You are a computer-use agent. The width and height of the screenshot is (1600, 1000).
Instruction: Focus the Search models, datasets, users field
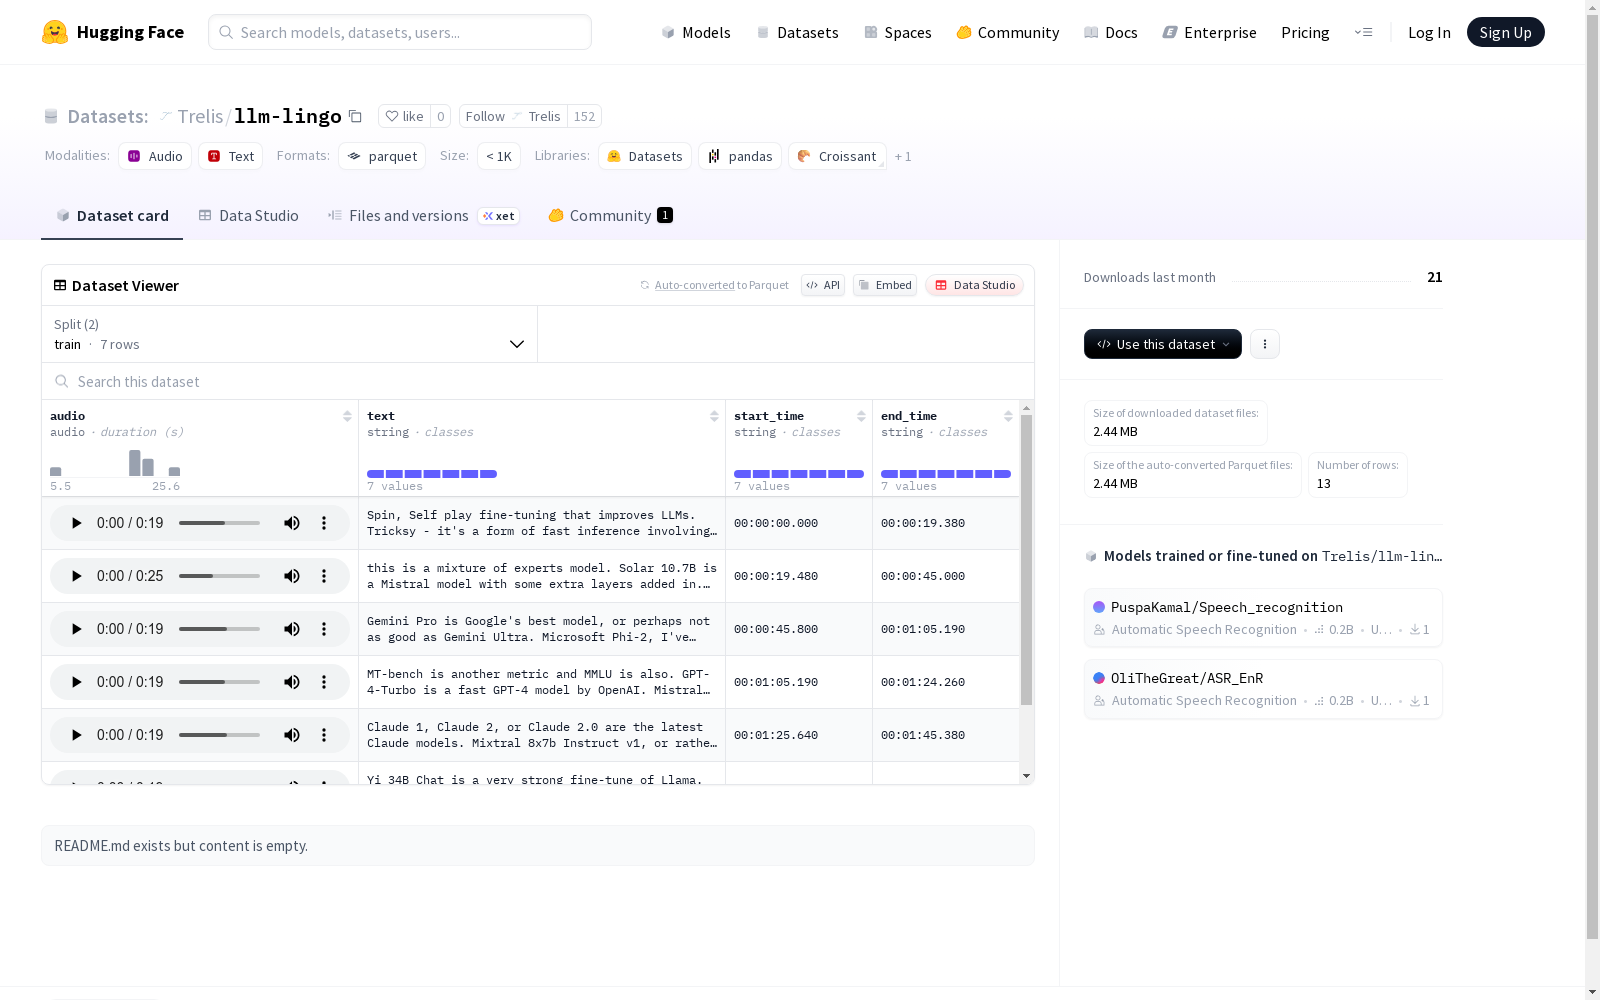(400, 32)
